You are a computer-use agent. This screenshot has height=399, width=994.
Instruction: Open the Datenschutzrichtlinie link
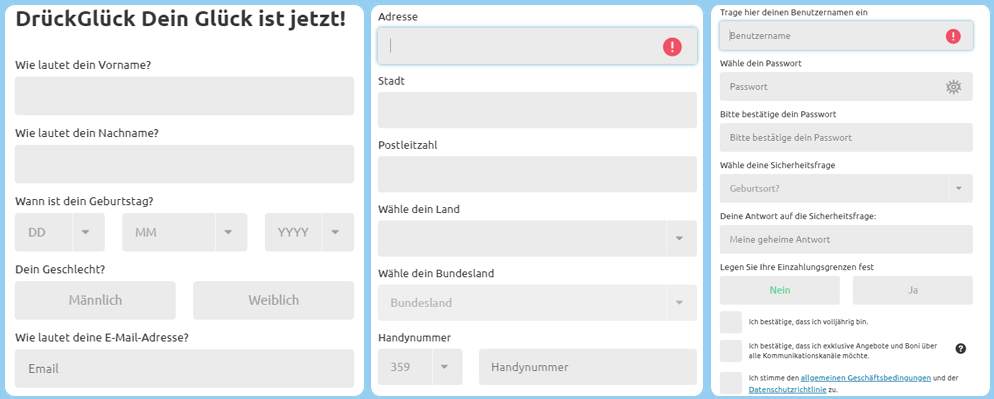[784, 389]
